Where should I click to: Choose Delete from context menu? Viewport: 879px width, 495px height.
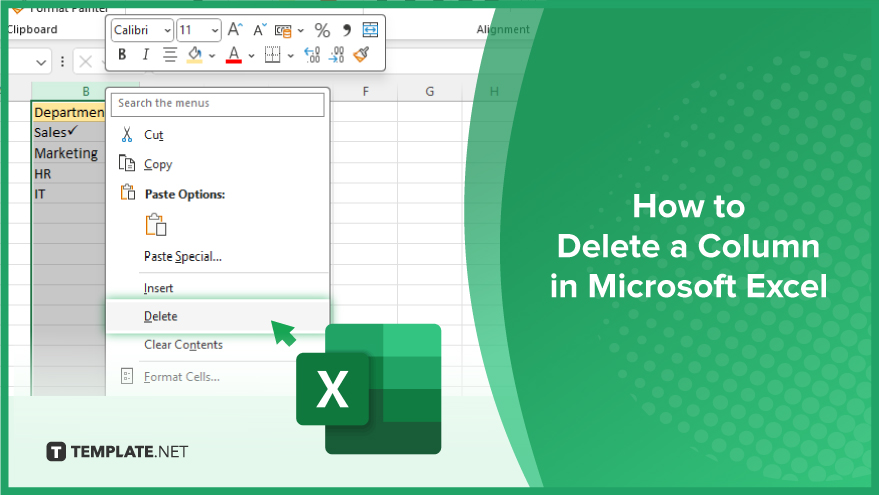218,316
